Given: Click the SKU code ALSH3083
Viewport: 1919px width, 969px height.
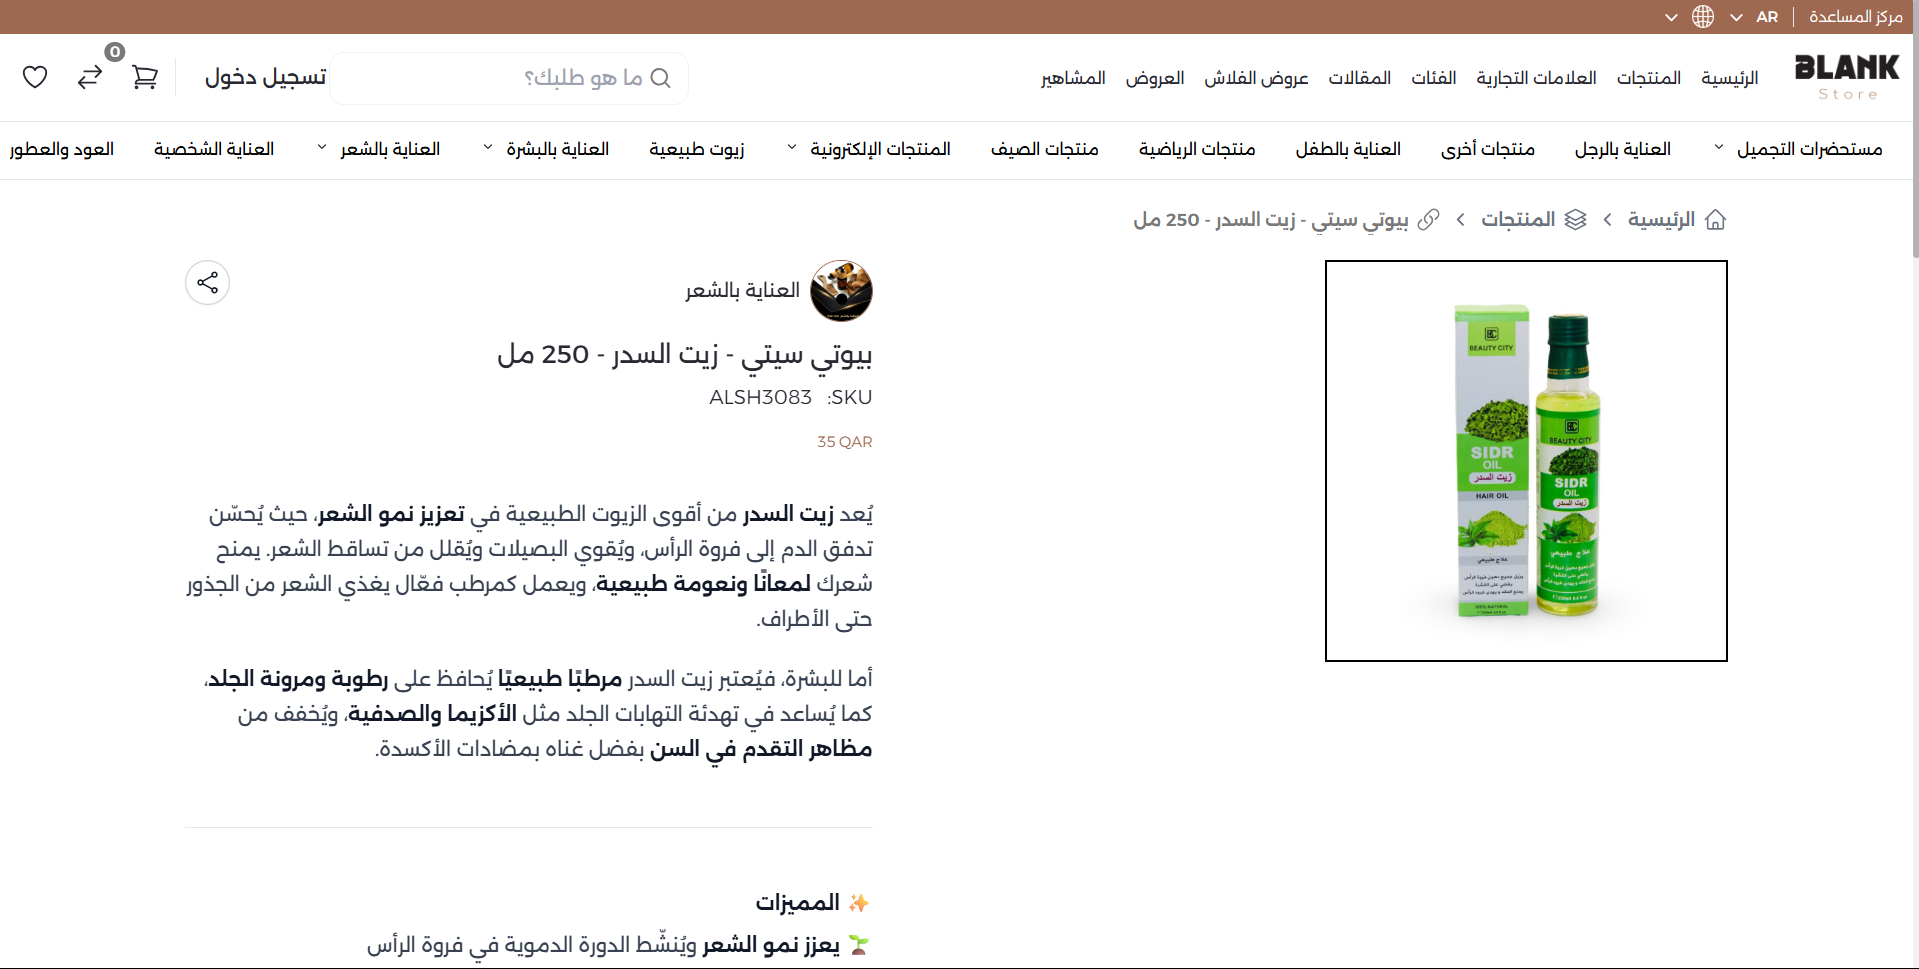Looking at the screenshot, I should [761, 398].
